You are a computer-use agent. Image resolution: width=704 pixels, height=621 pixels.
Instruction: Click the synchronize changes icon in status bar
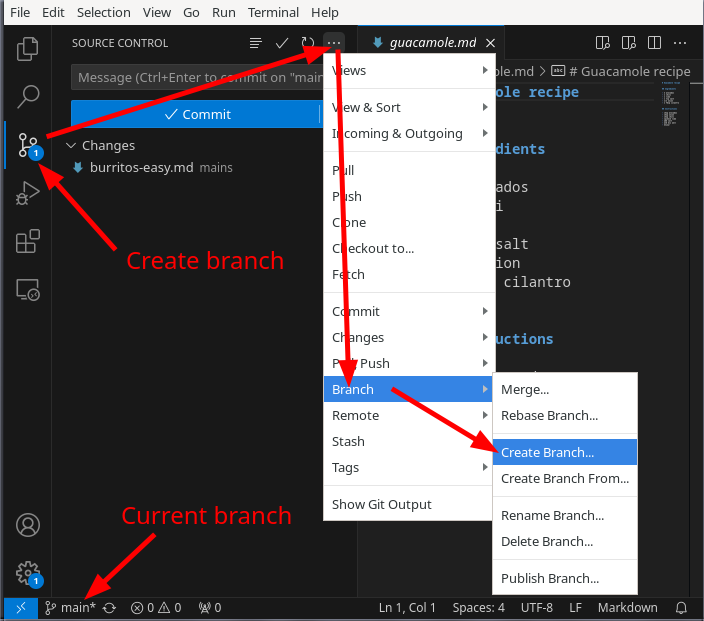coord(109,608)
